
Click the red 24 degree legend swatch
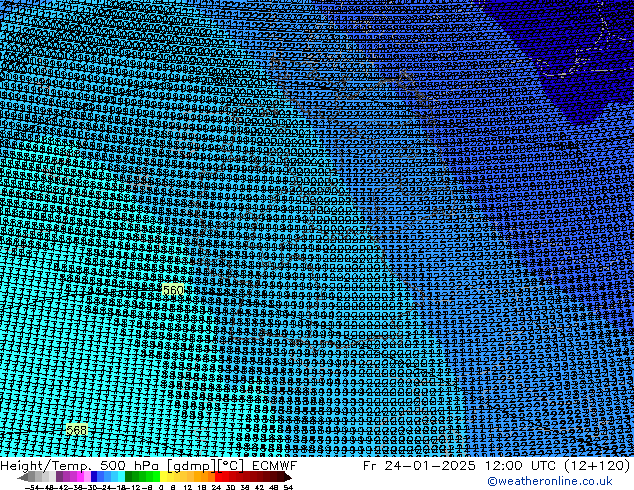click(218, 477)
